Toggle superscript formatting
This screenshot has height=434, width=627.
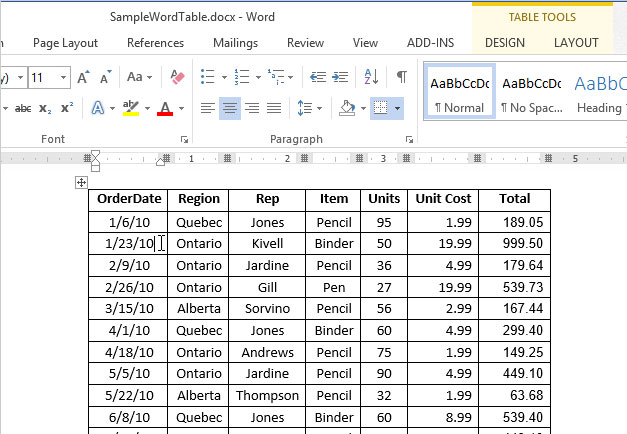click(x=67, y=108)
